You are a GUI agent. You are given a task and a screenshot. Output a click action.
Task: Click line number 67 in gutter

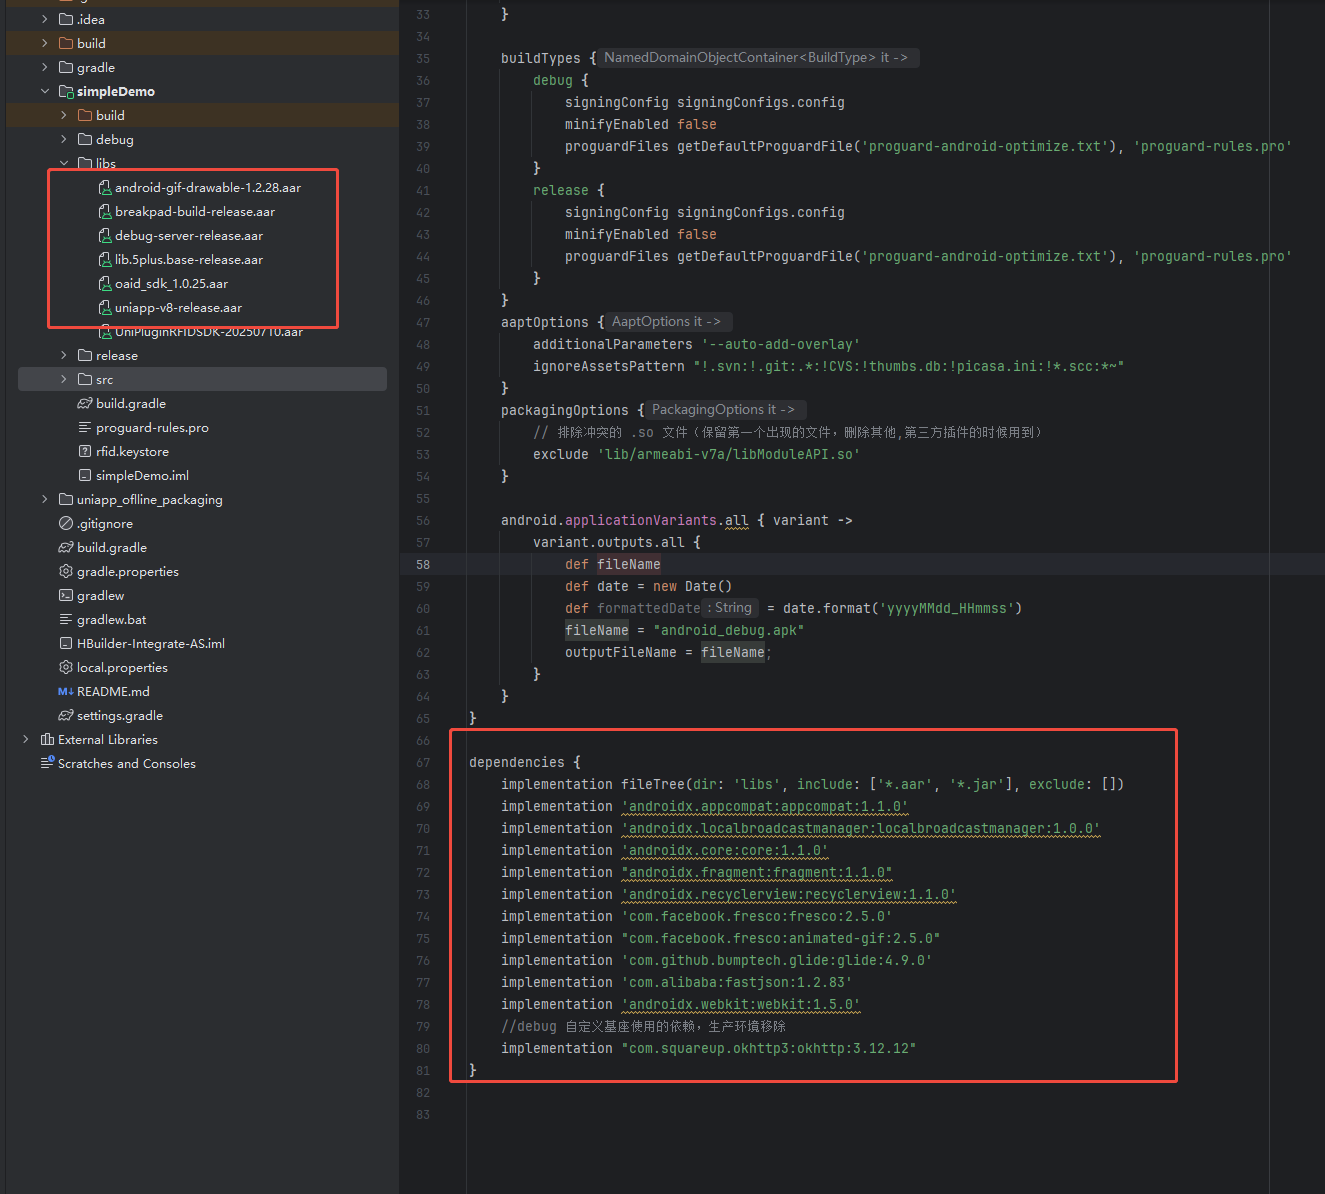(x=423, y=762)
